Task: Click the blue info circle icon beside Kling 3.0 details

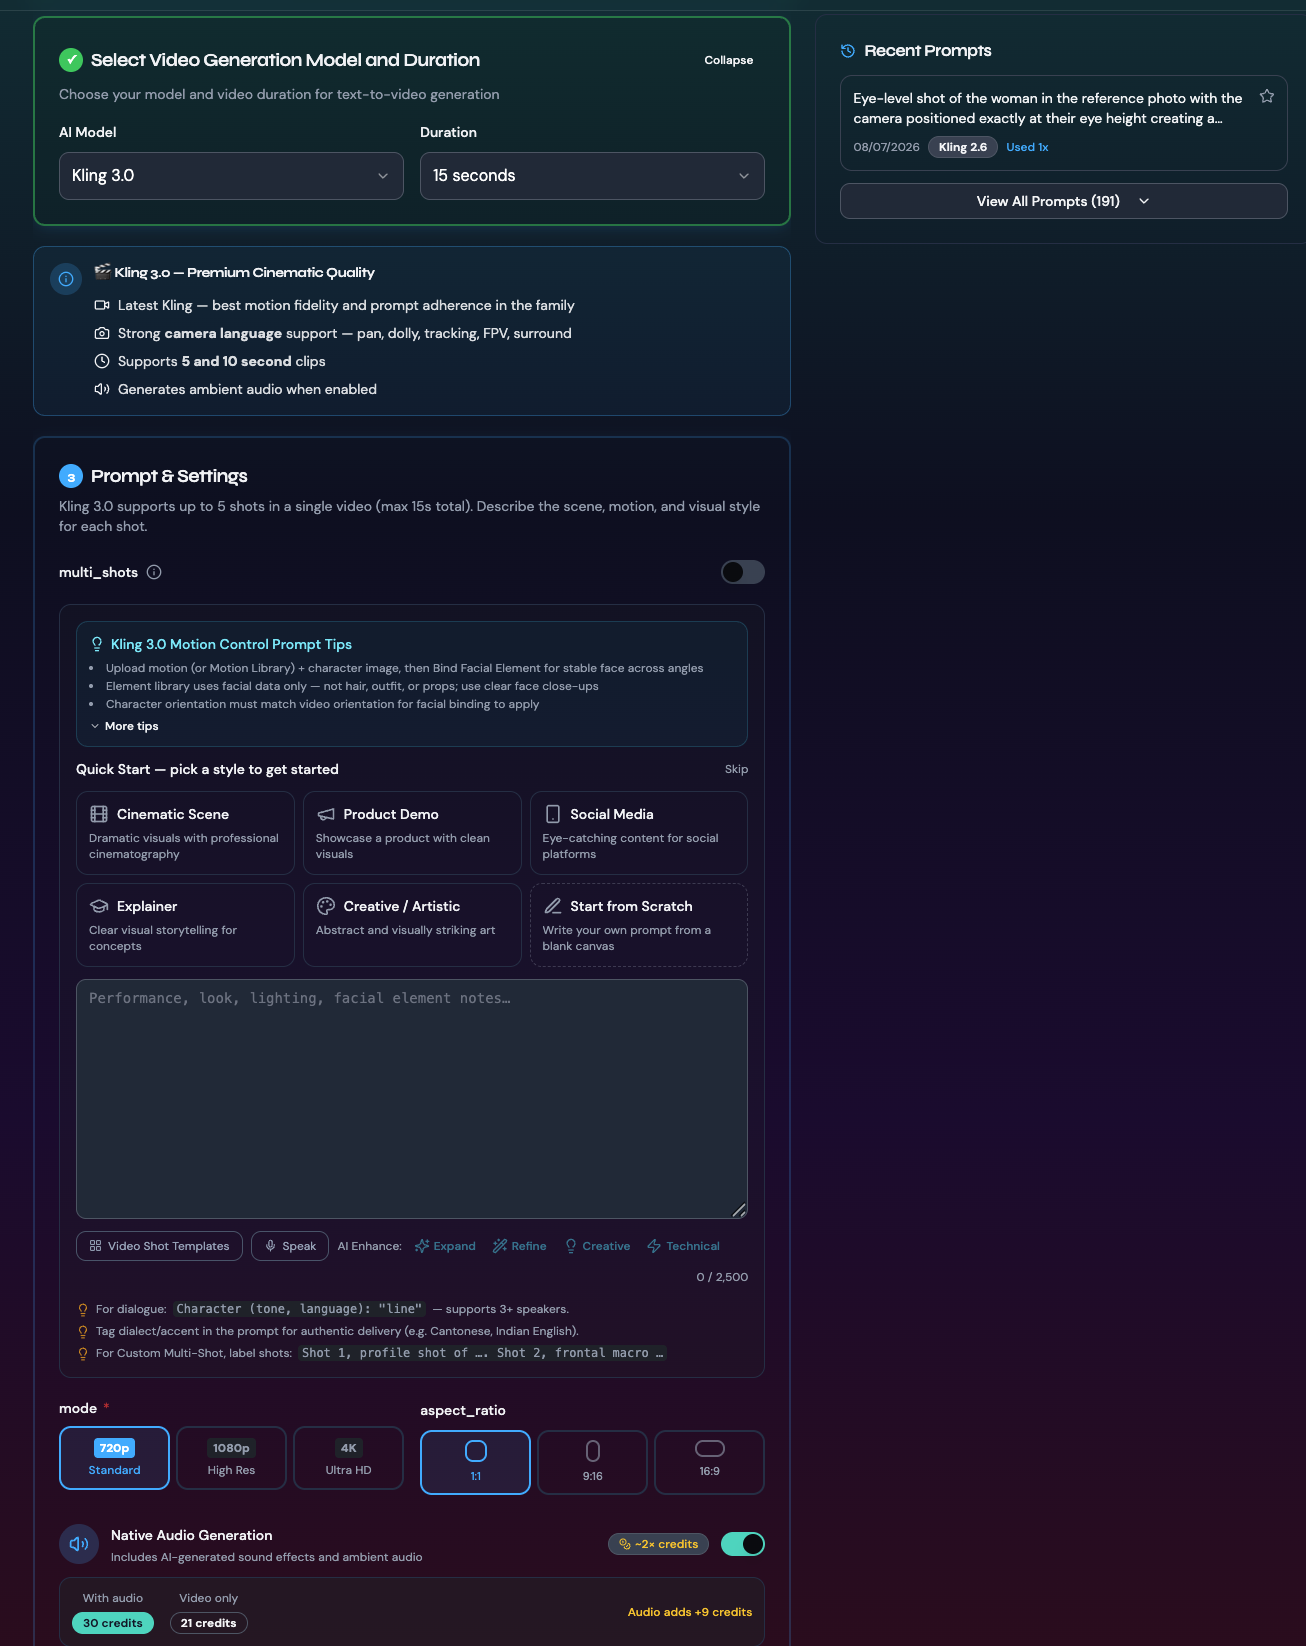Action: pos(66,279)
